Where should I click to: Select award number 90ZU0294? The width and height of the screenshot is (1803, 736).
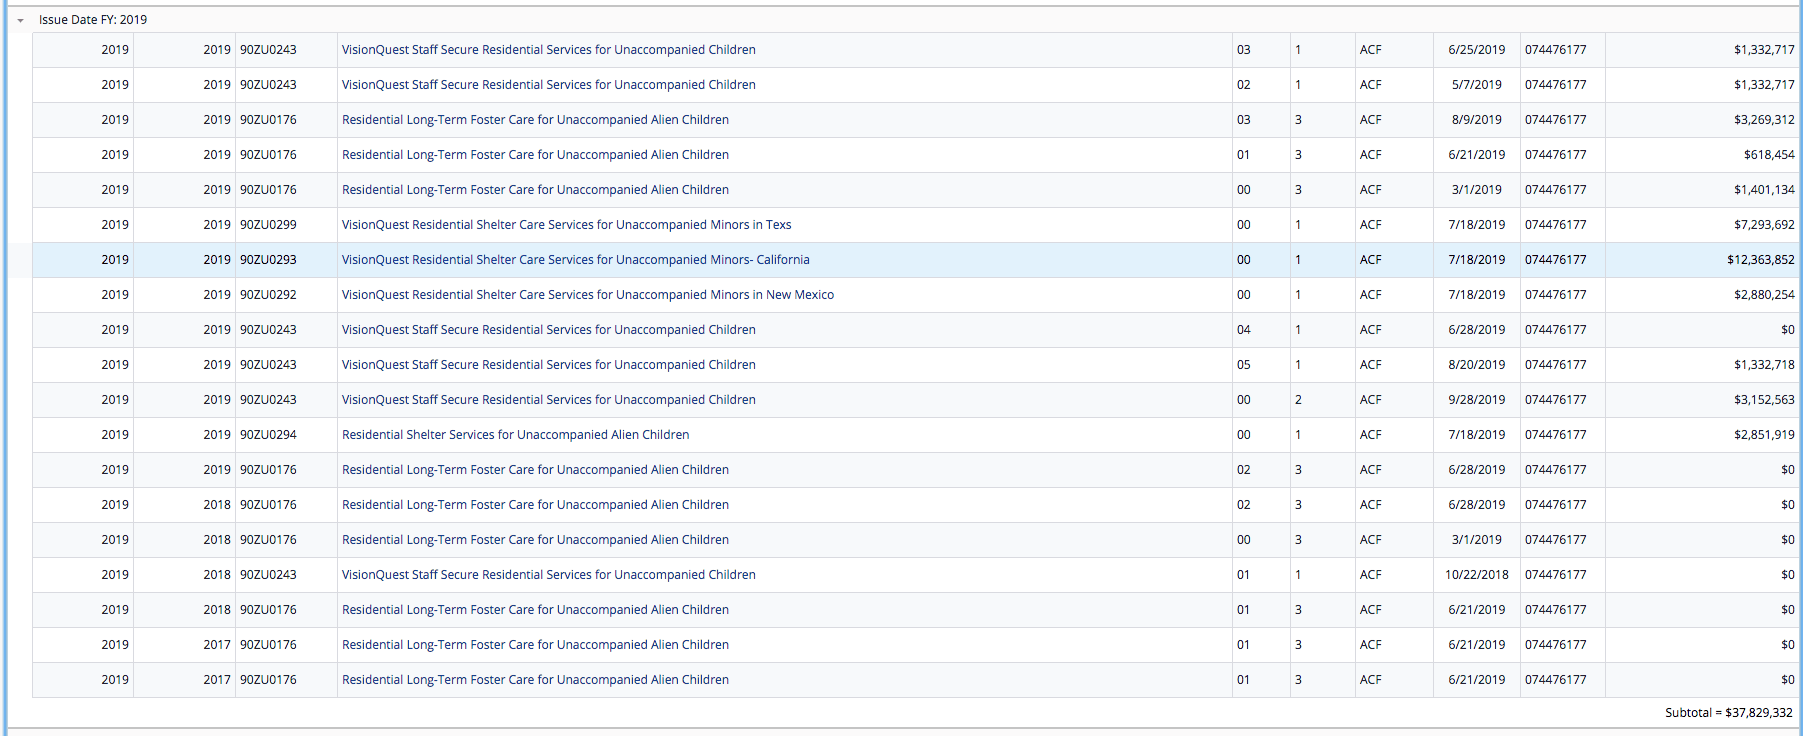[268, 435]
